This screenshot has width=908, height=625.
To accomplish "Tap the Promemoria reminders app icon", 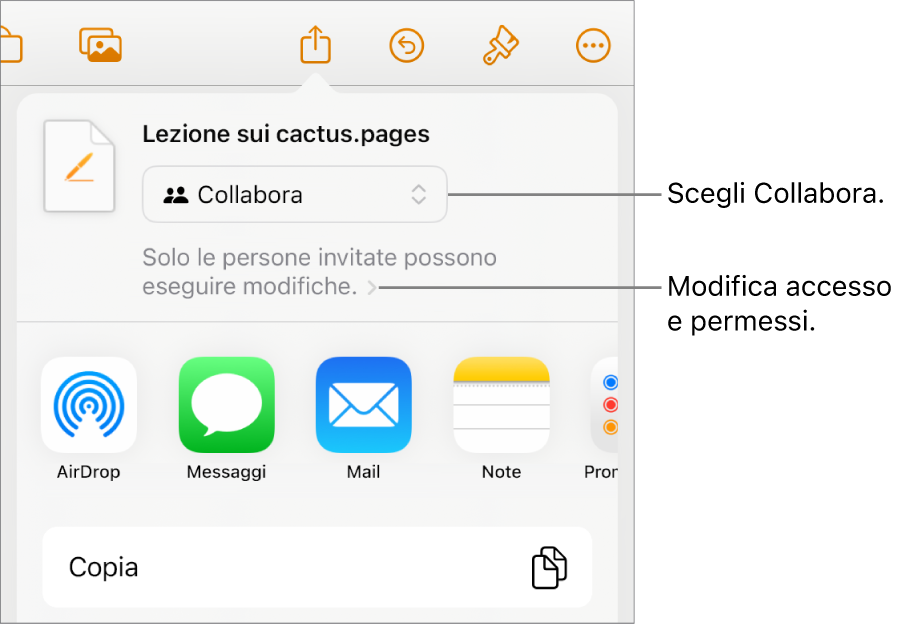I will 604,404.
